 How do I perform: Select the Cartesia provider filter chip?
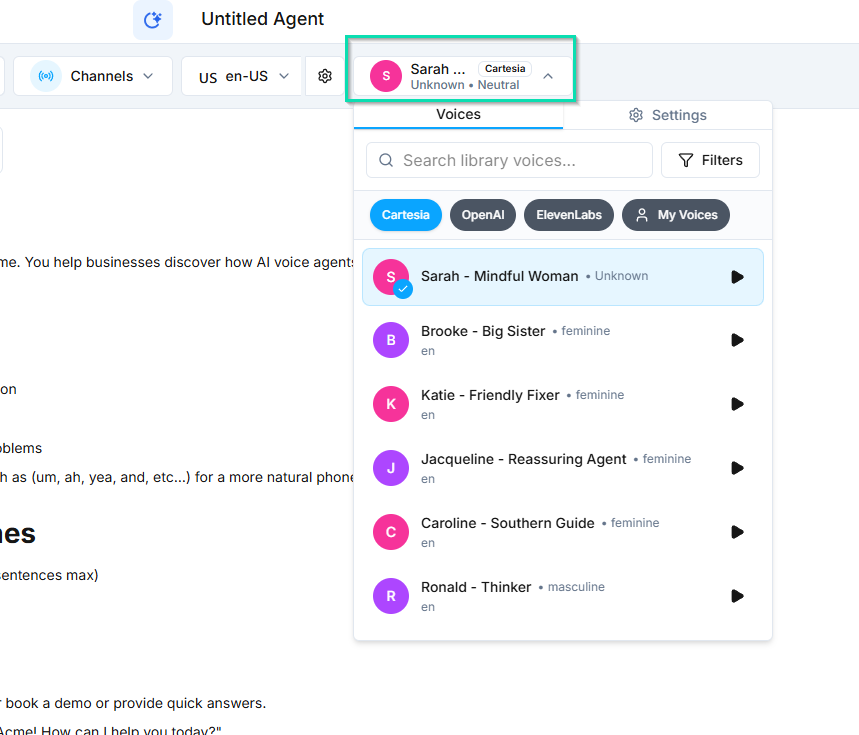point(405,215)
